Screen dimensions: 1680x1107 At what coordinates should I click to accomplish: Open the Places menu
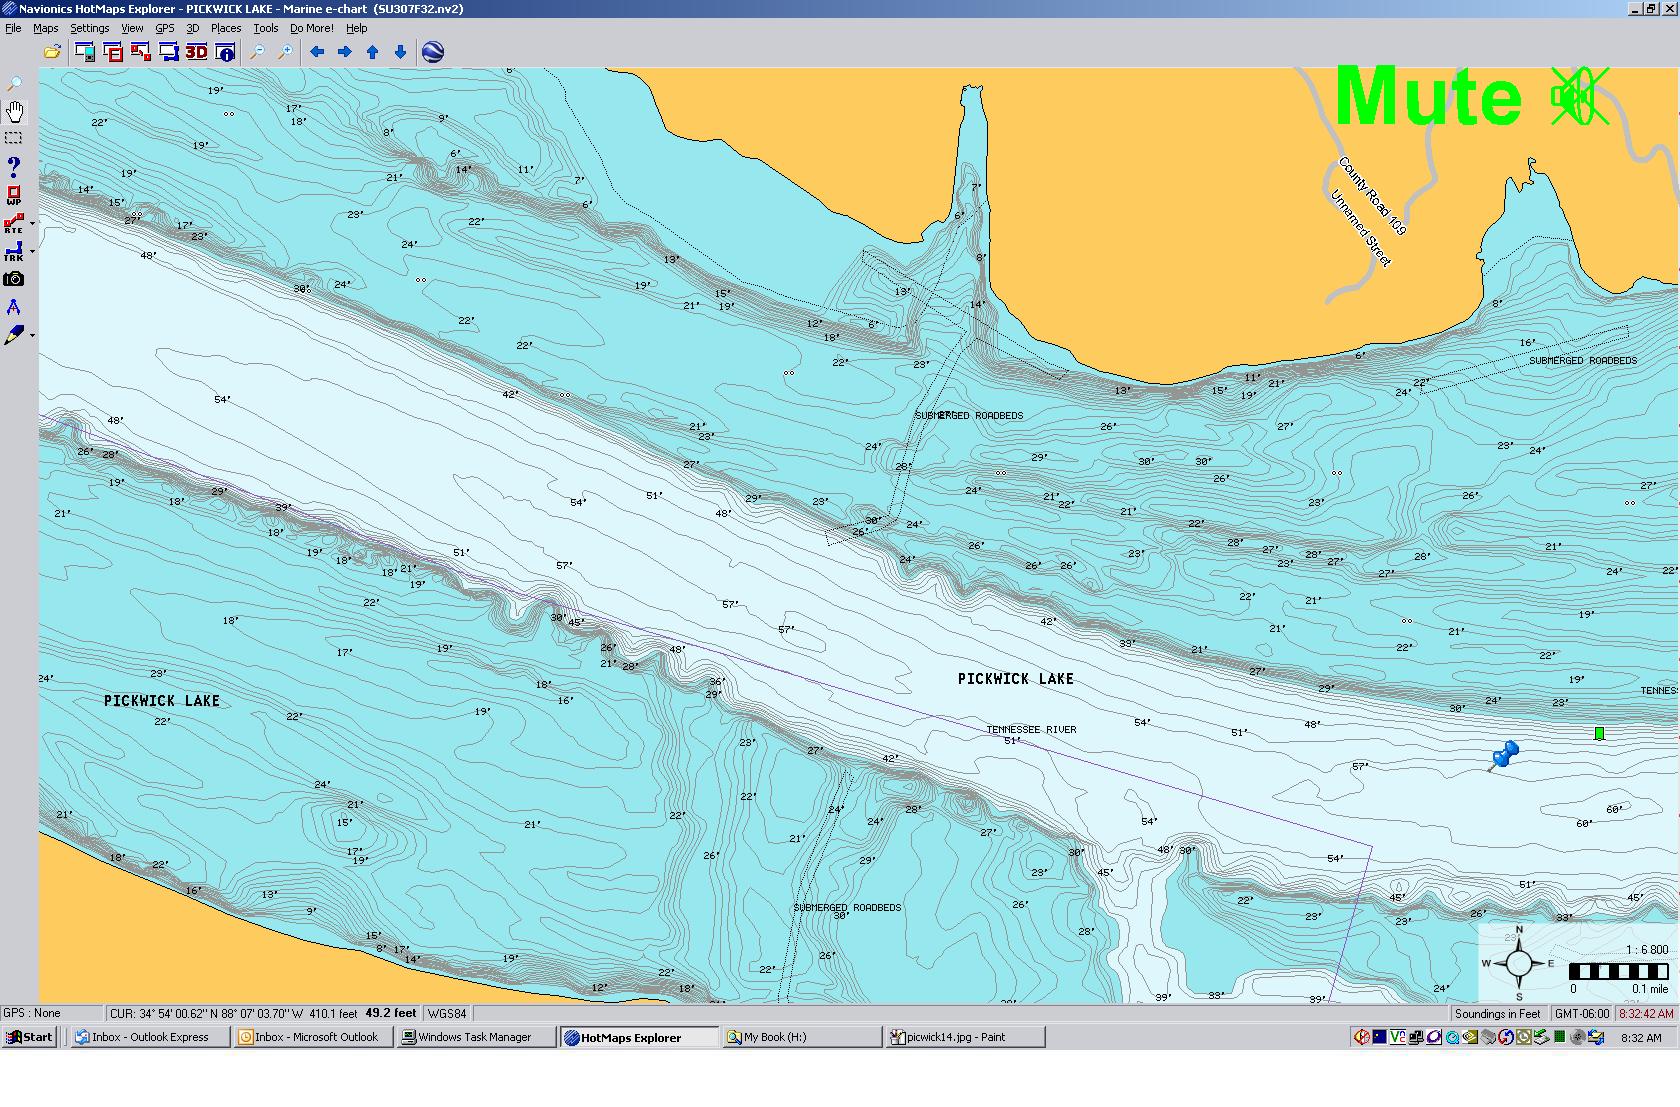pyautogui.click(x=225, y=28)
